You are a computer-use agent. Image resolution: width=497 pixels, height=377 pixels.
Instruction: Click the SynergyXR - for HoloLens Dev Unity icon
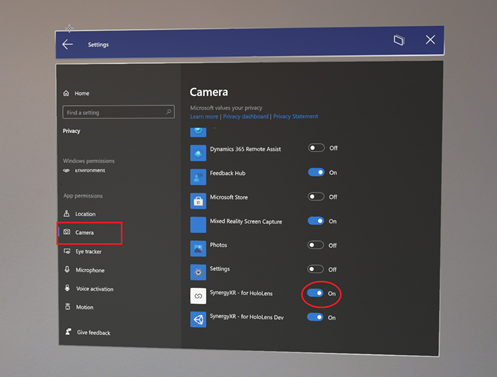point(198,320)
